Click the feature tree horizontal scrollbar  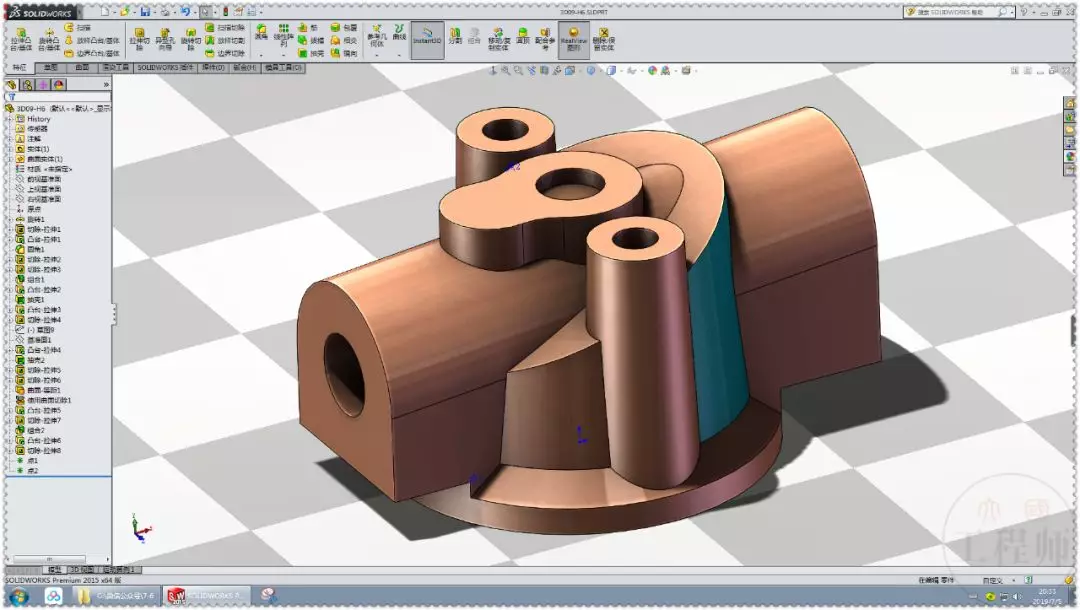[50, 559]
